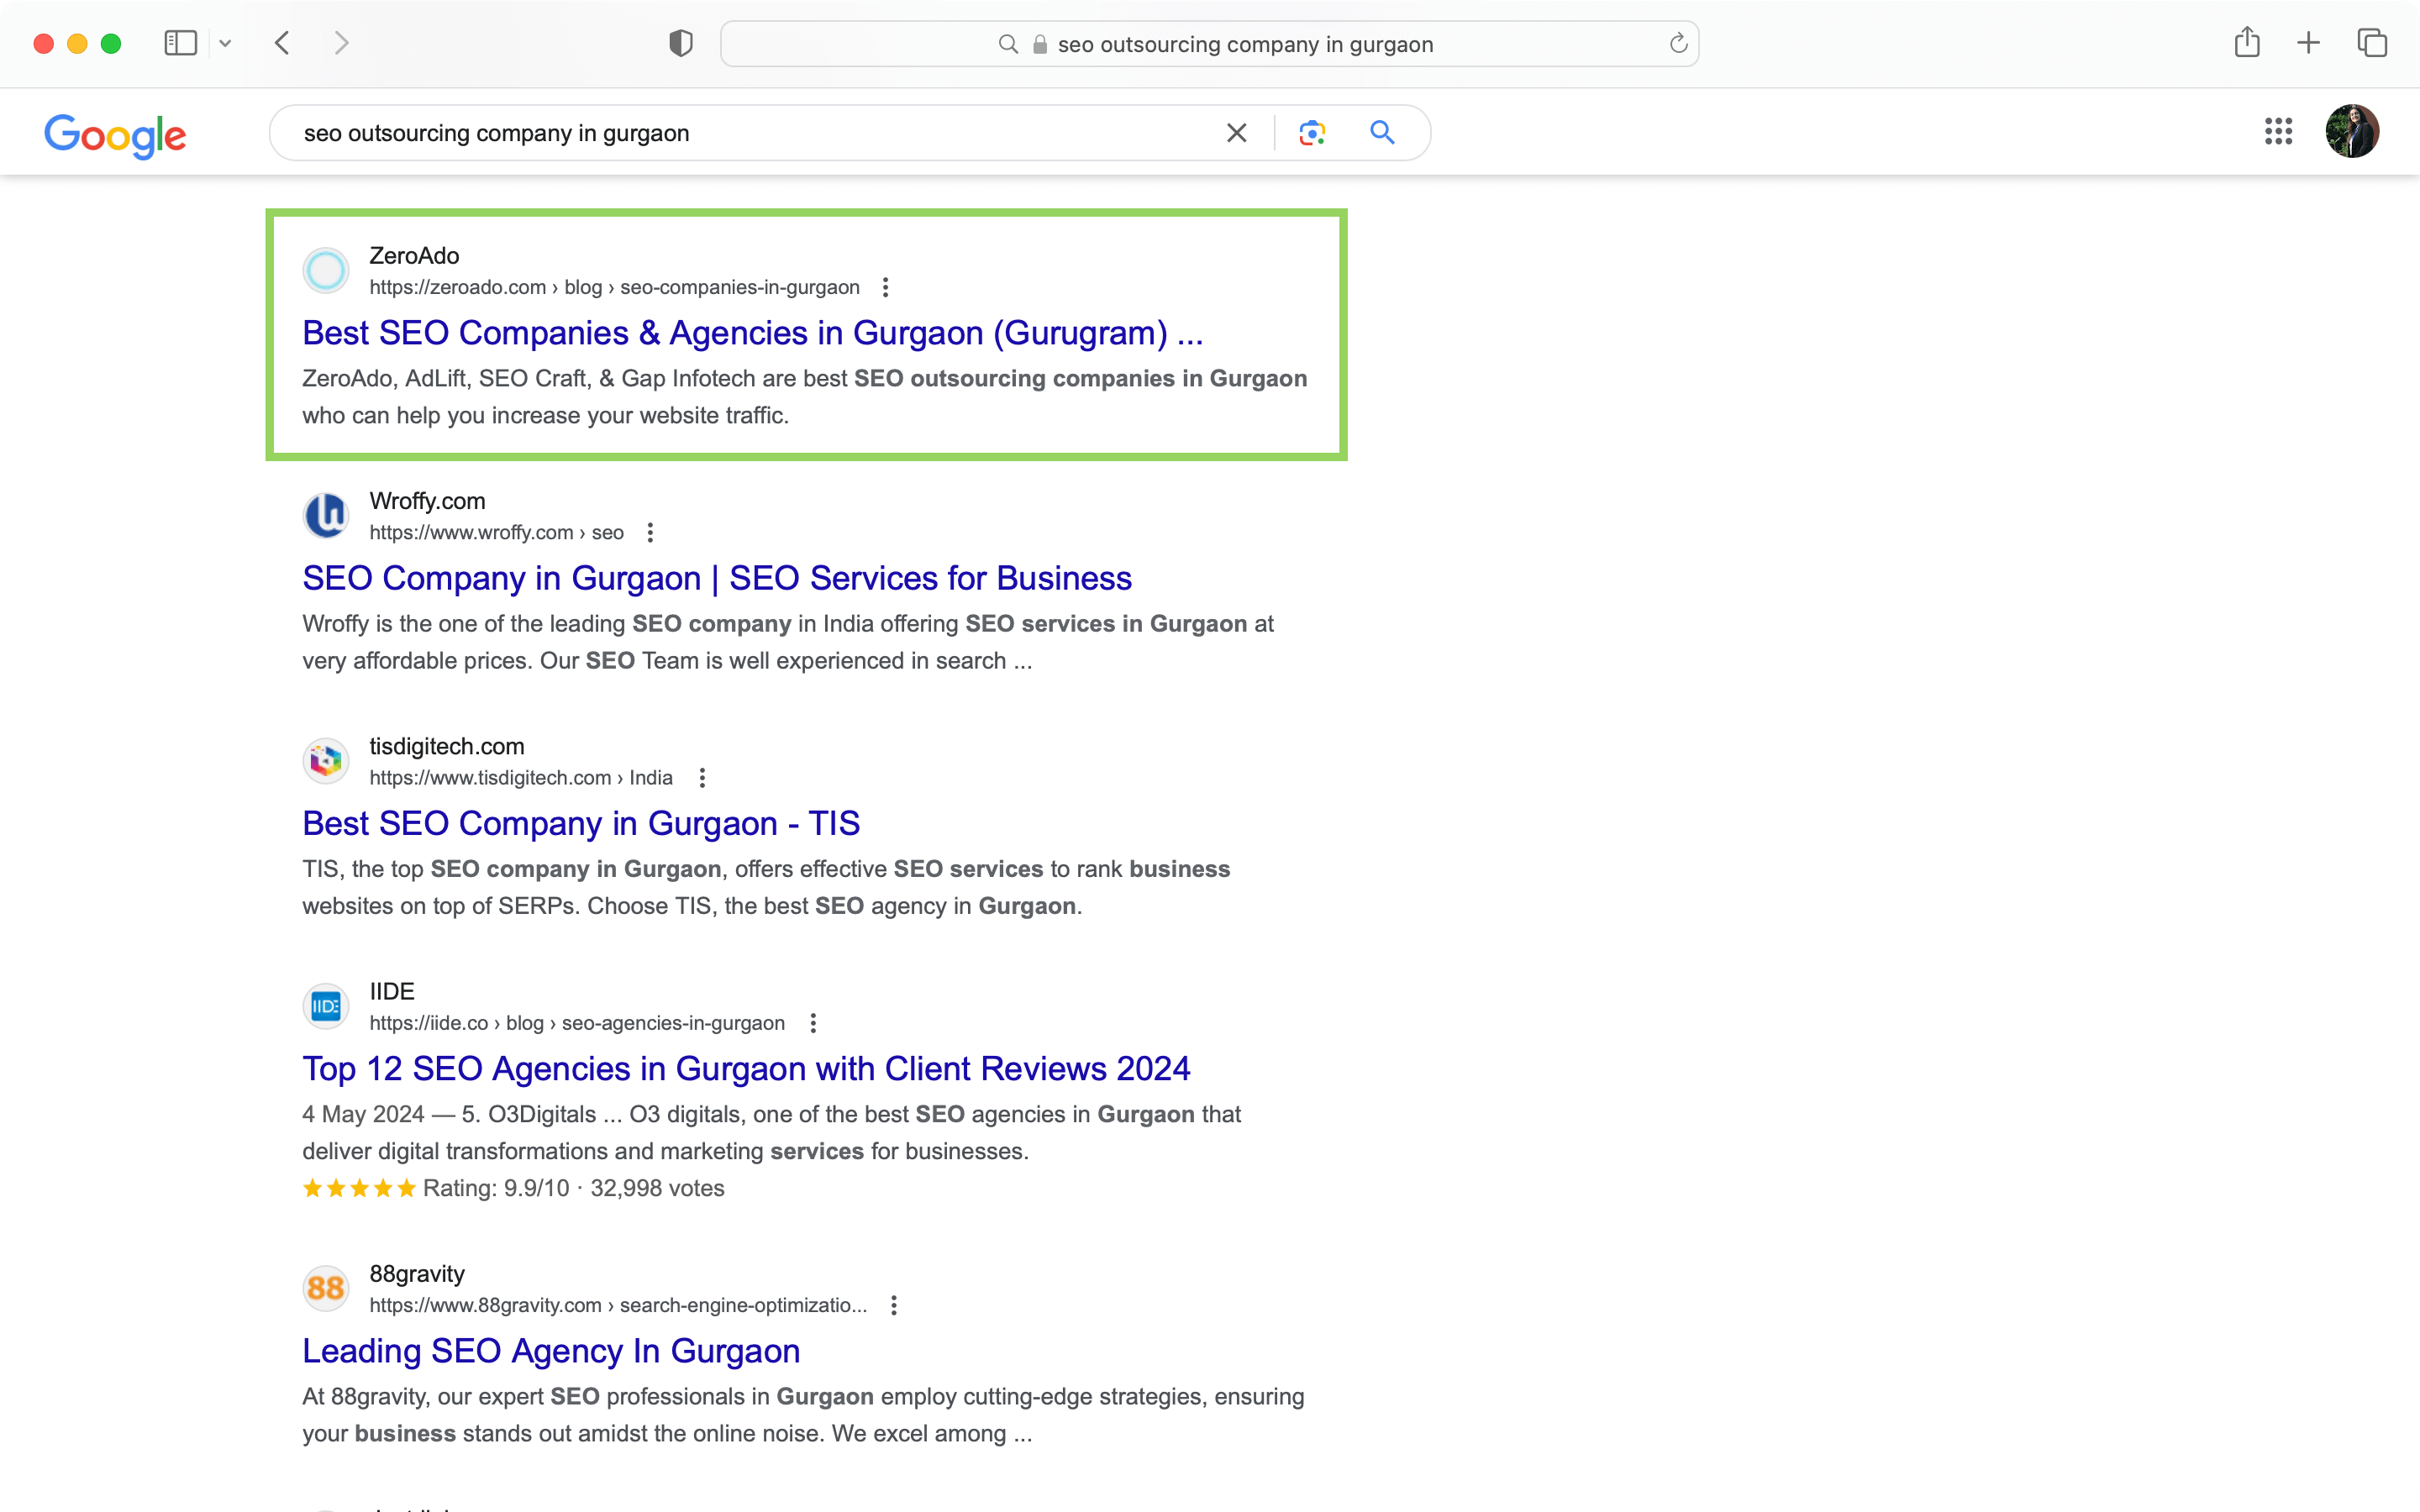Open a new tab with plus icon
The width and height of the screenshot is (2420, 1512).
click(x=2308, y=43)
